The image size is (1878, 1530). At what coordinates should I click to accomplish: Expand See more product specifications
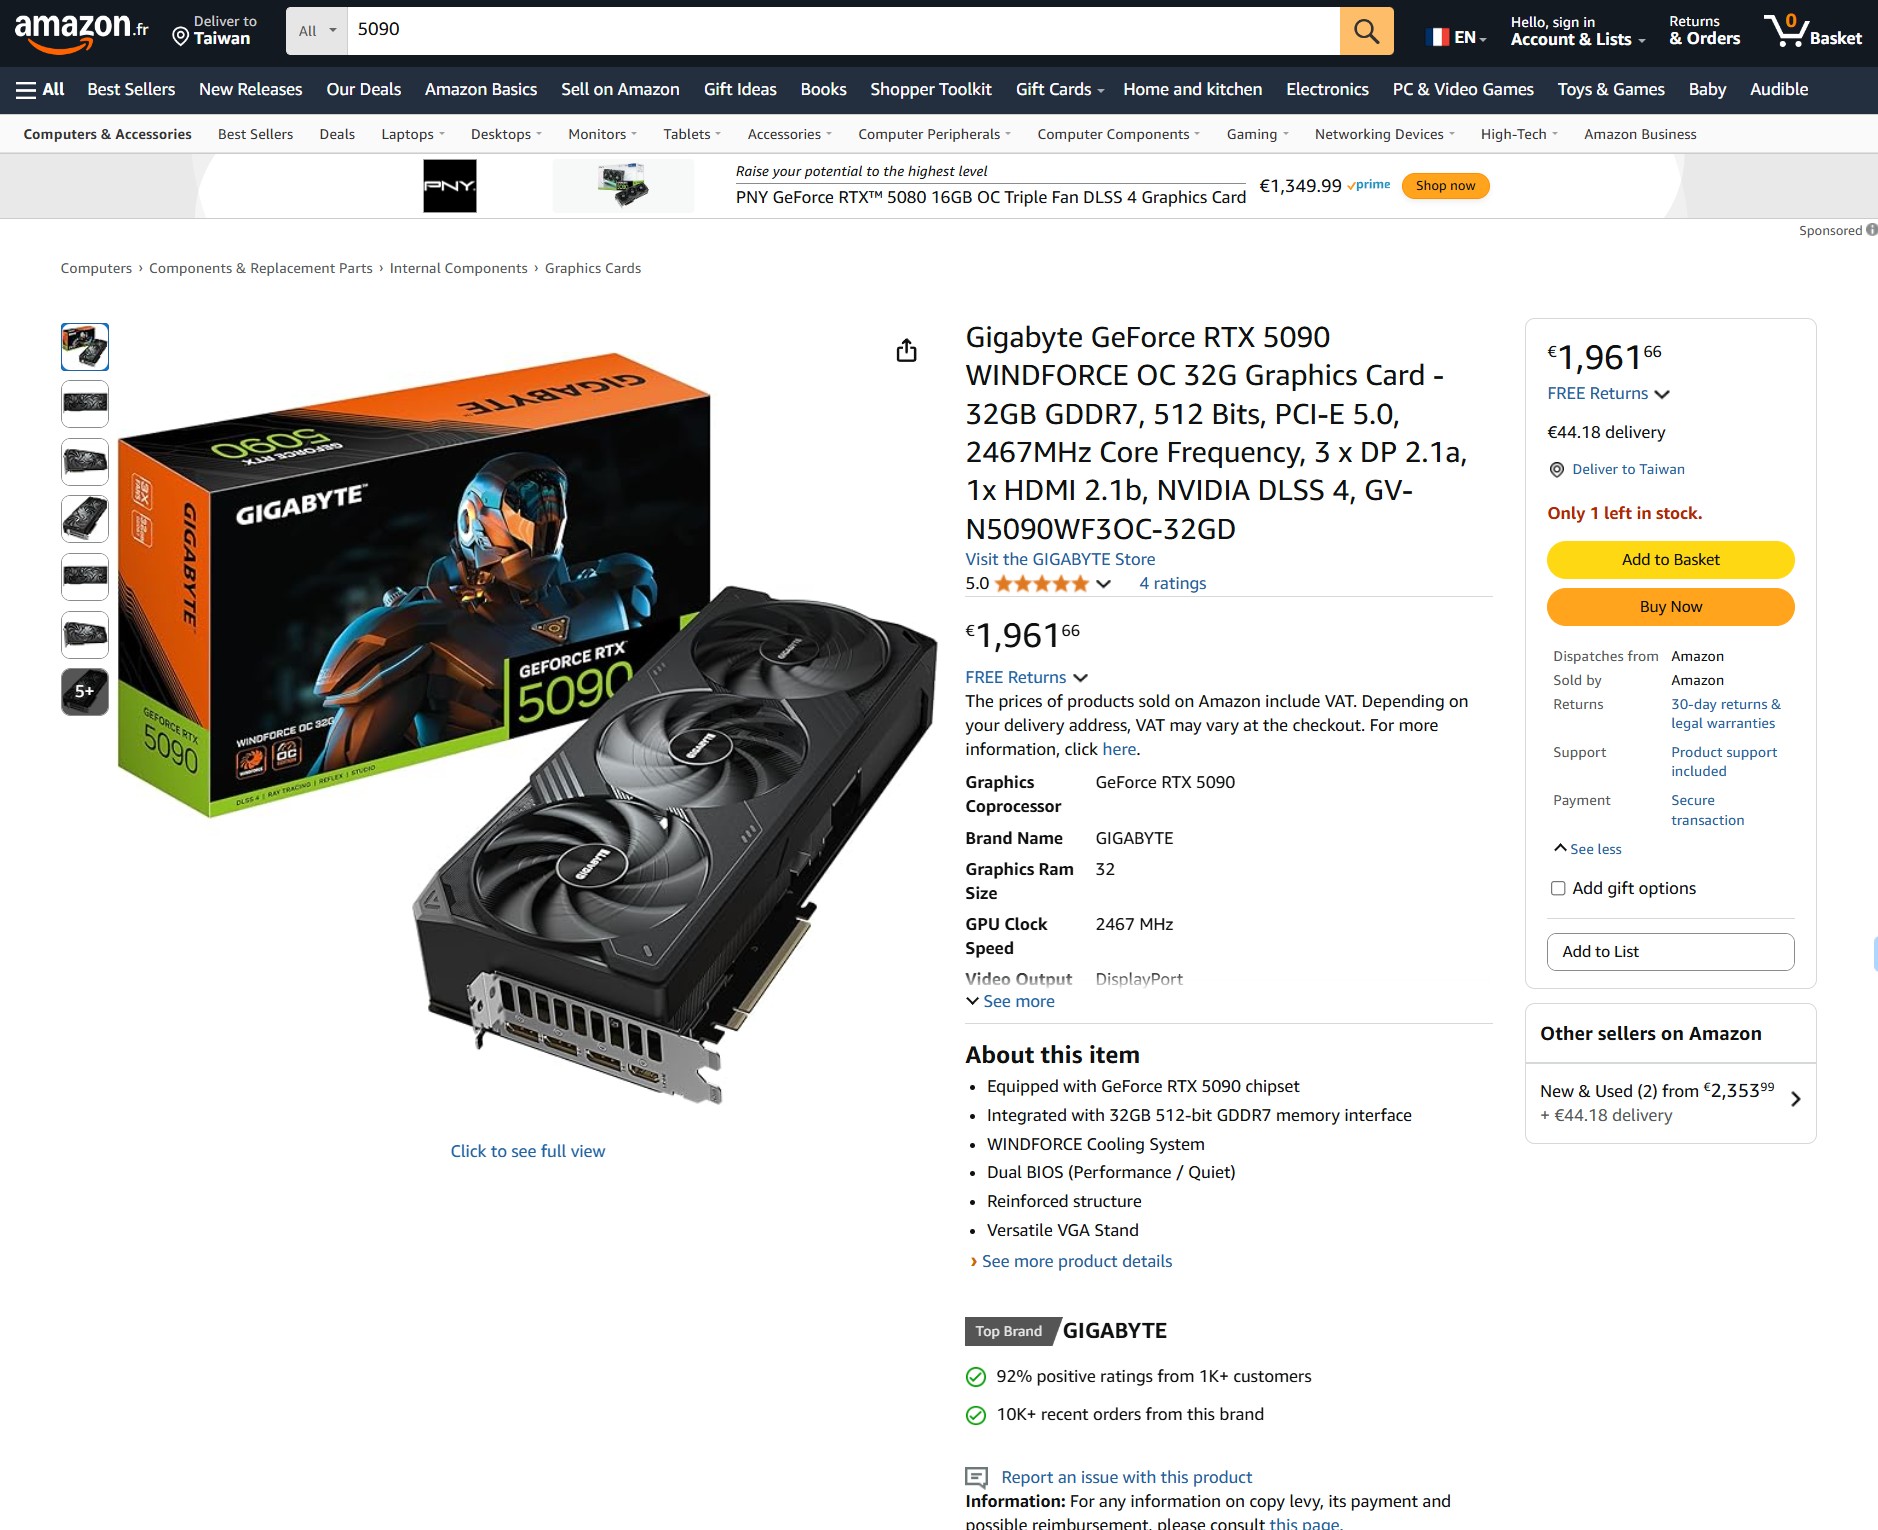[x=1010, y=1001]
